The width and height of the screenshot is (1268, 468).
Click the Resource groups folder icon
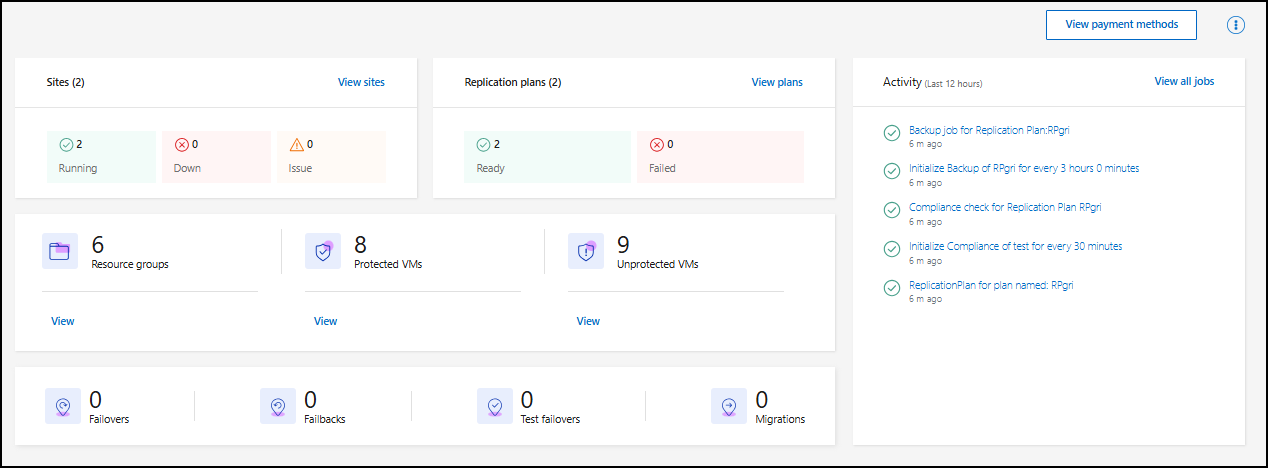[x=60, y=252]
